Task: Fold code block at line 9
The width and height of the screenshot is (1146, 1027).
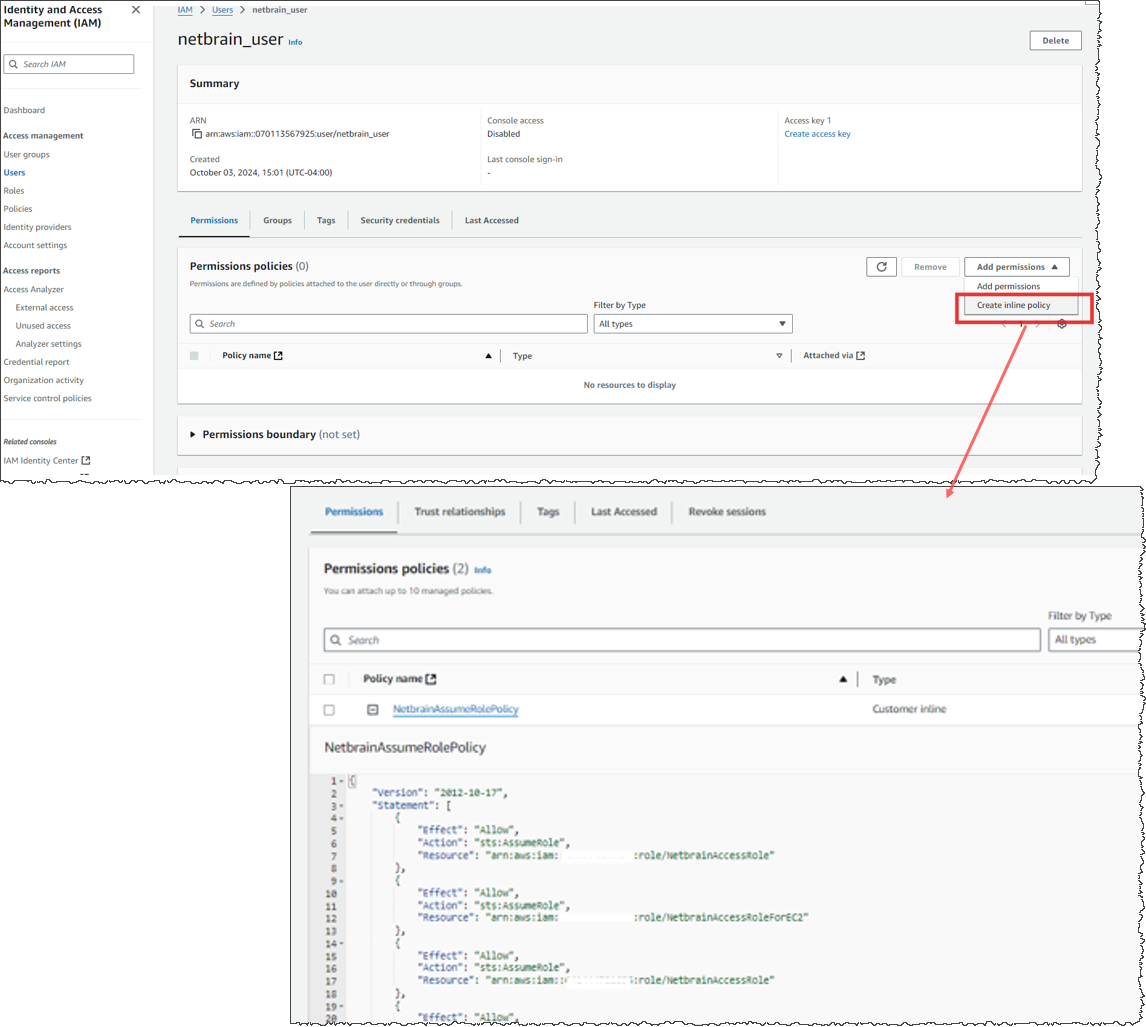Action: pos(341,881)
